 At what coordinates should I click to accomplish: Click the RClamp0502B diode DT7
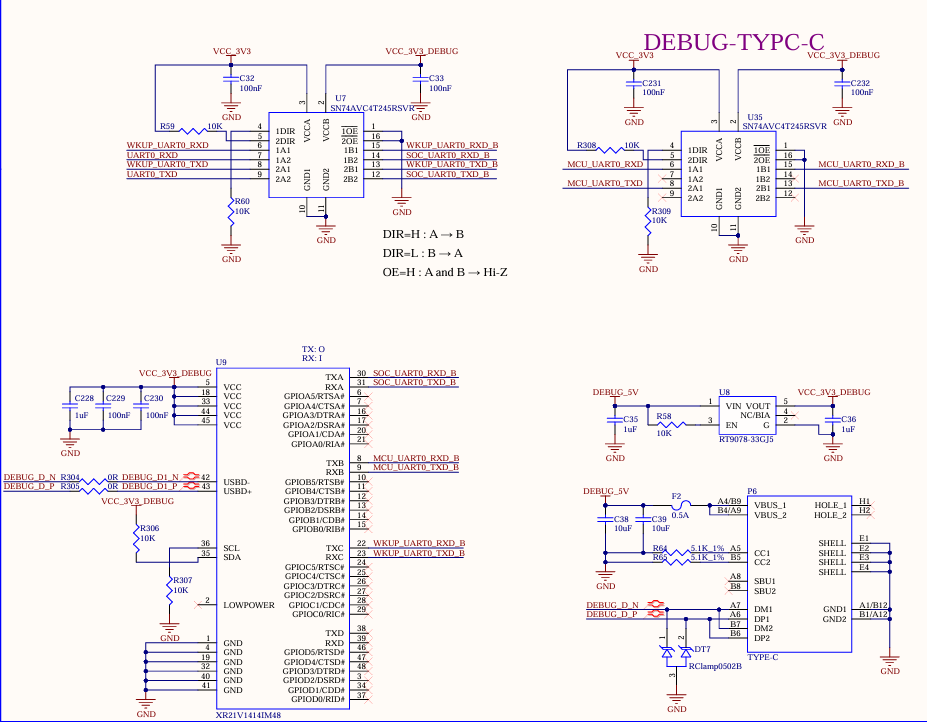tap(676, 653)
